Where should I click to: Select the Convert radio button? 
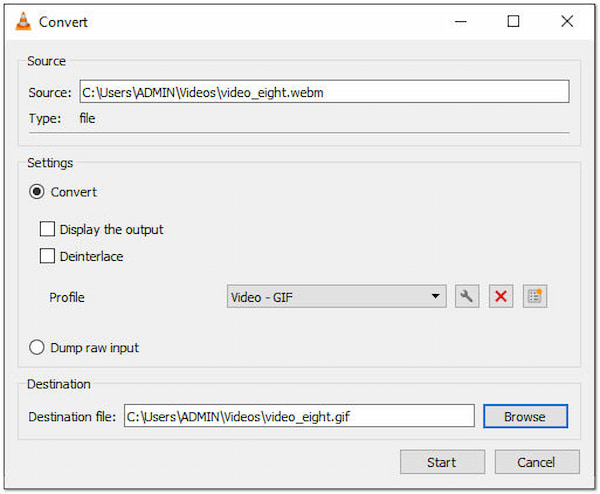[x=37, y=192]
